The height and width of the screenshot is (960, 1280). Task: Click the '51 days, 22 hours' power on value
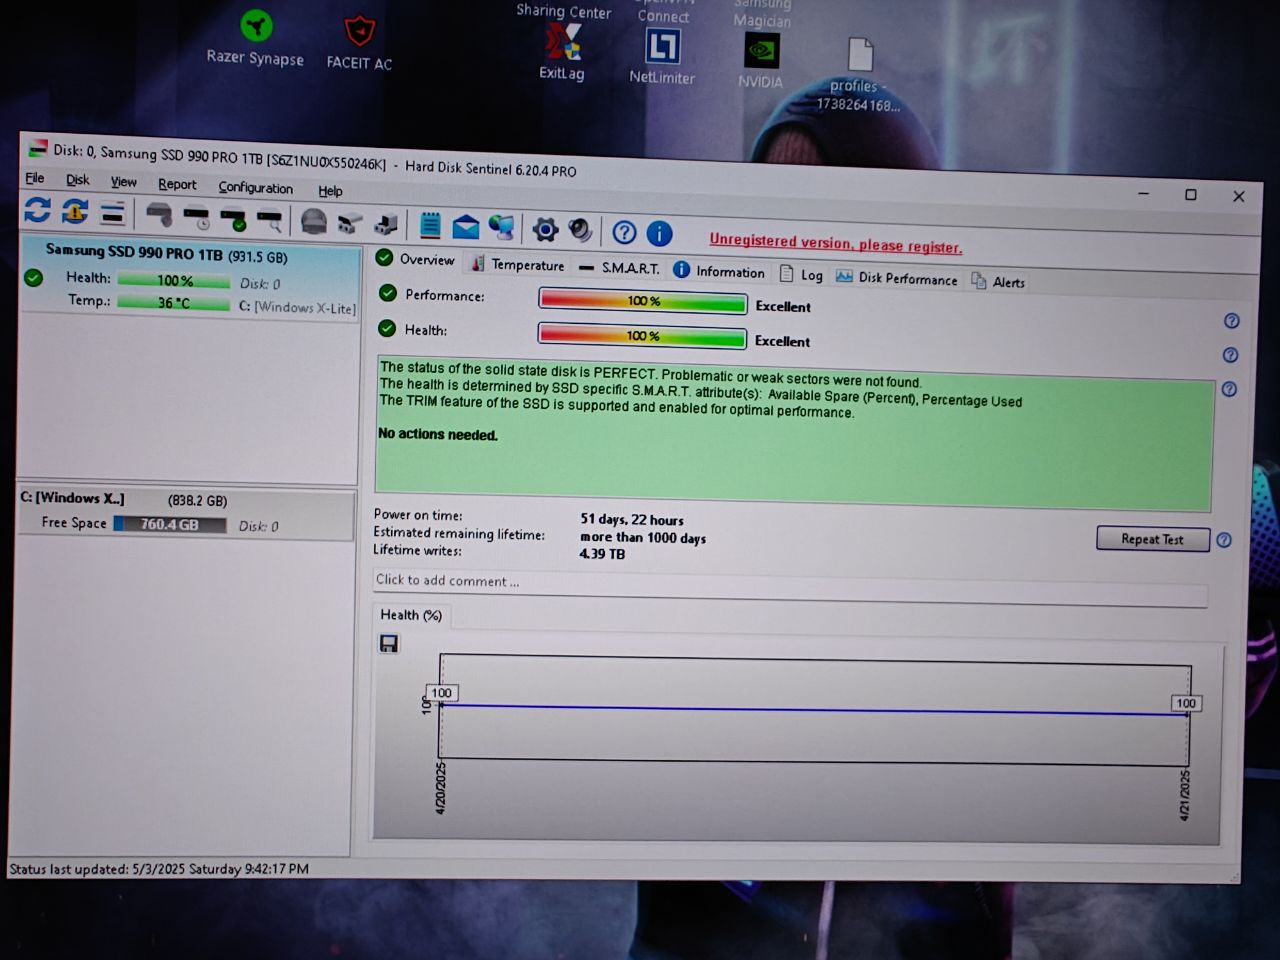pos(632,520)
